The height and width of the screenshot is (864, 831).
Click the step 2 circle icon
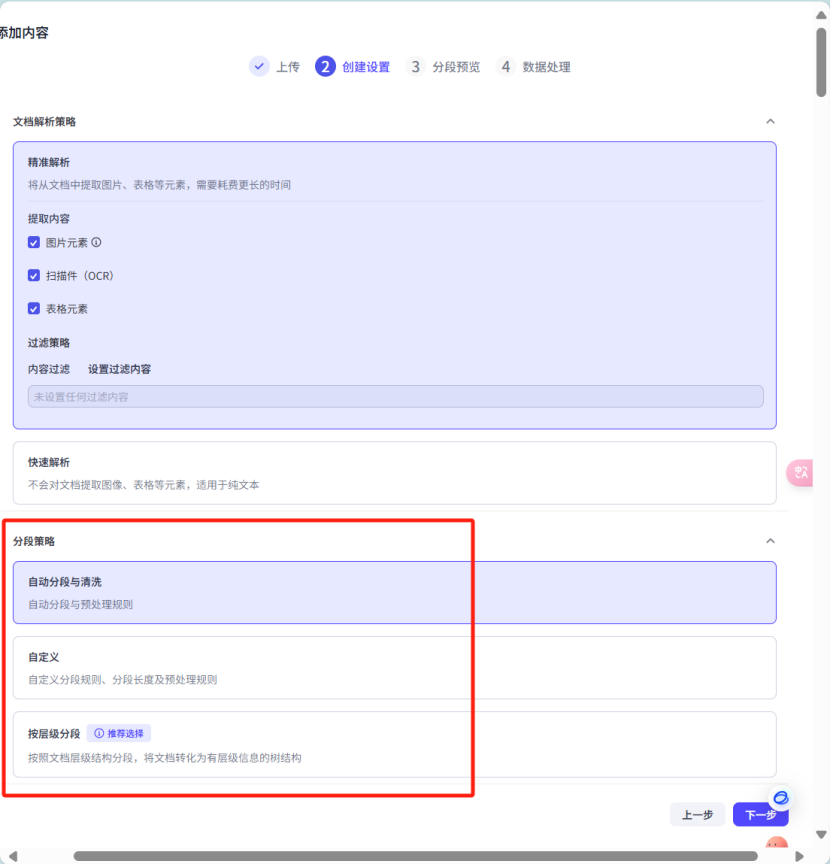pos(325,67)
